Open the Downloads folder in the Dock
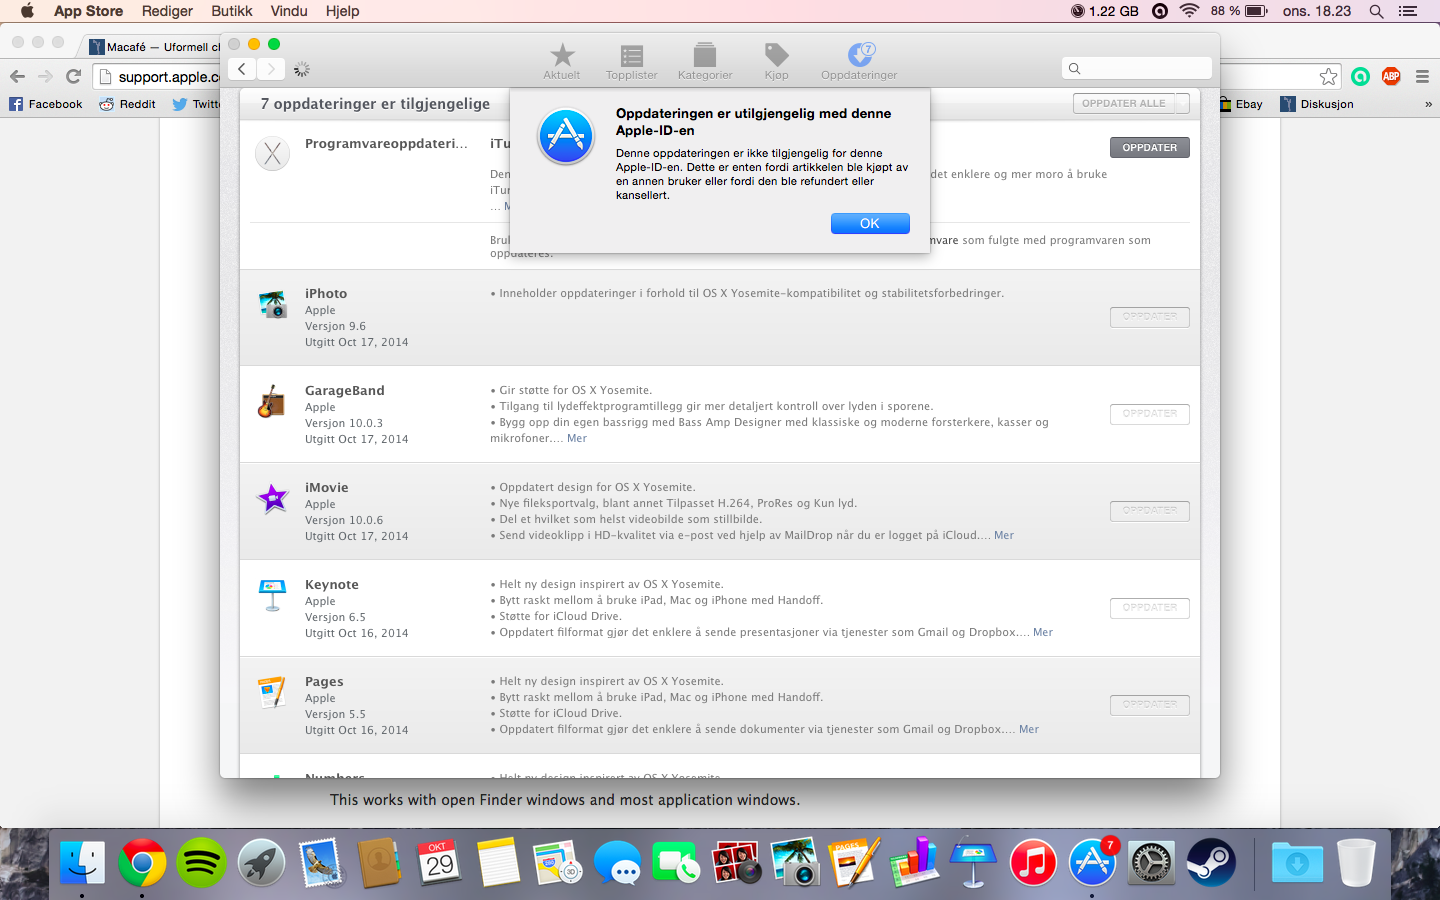Screen dimensions: 1440x900 (1297, 862)
